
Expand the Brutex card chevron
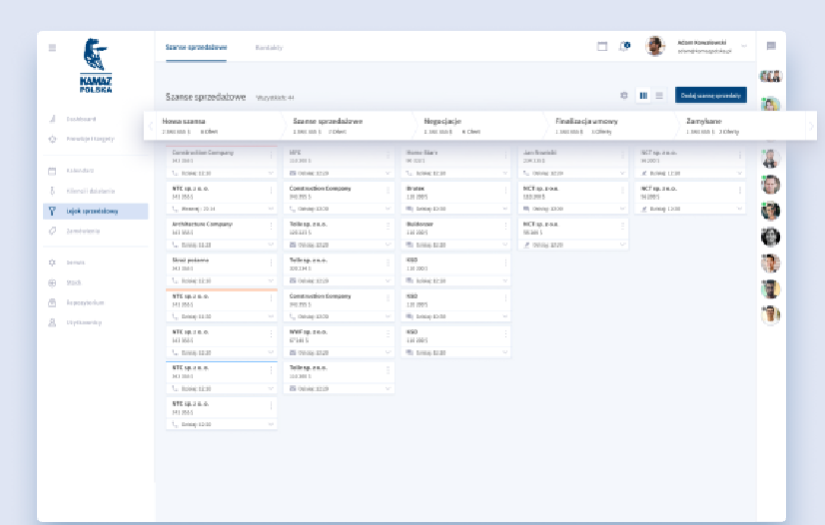(x=505, y=209)
